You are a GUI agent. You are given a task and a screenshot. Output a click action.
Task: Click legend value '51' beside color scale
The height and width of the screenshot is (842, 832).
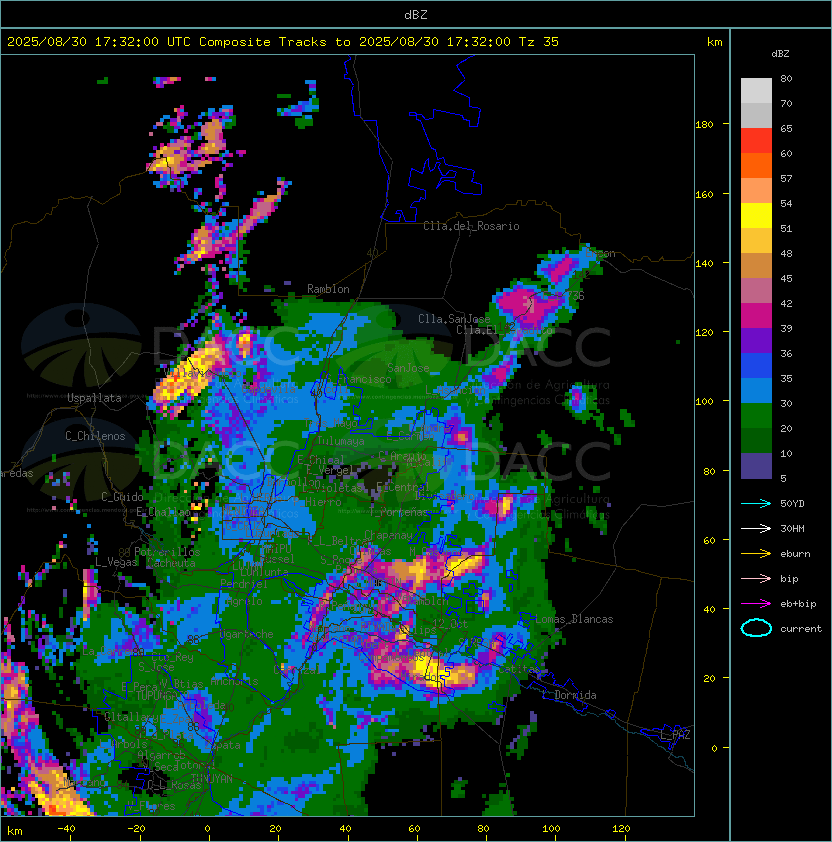(786, 228)
